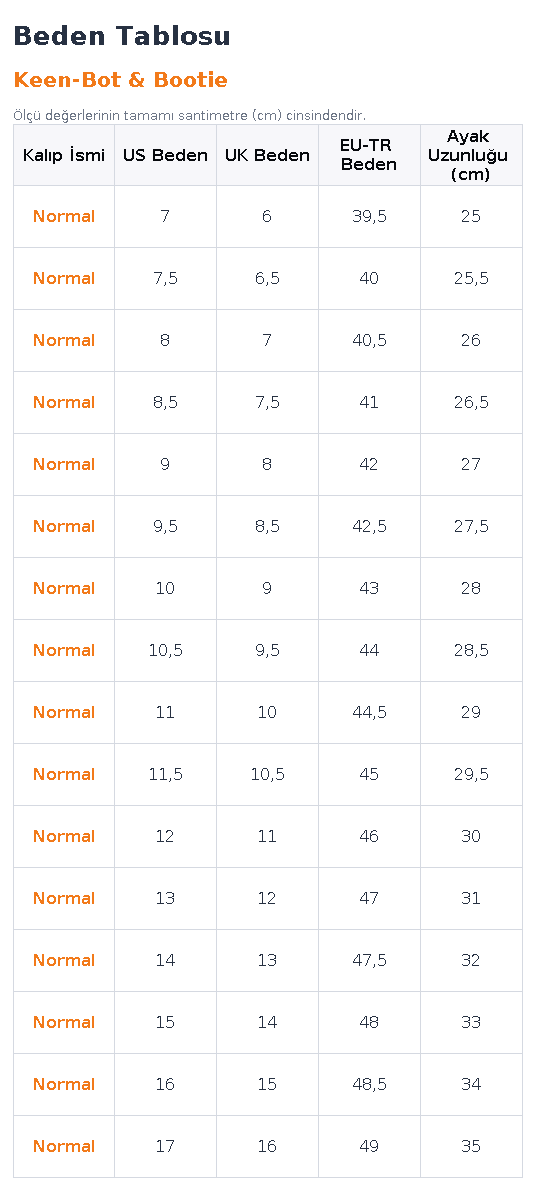Click the Ayak Uzunluğu (cm) header
This screenshot has height=1183, width=533.
(x=471, y=155)
